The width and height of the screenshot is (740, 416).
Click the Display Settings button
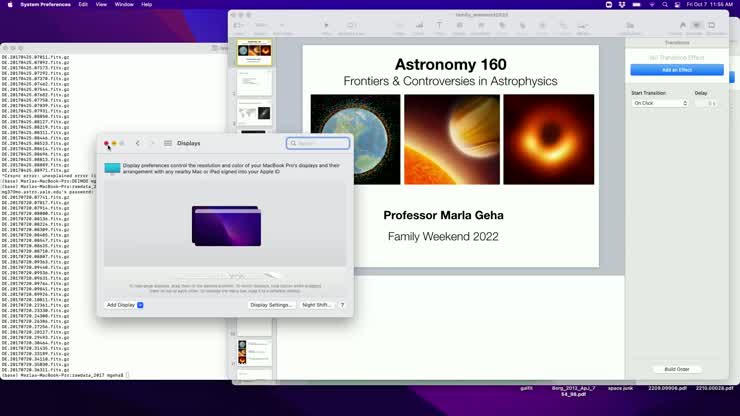(x=271, y=305)
